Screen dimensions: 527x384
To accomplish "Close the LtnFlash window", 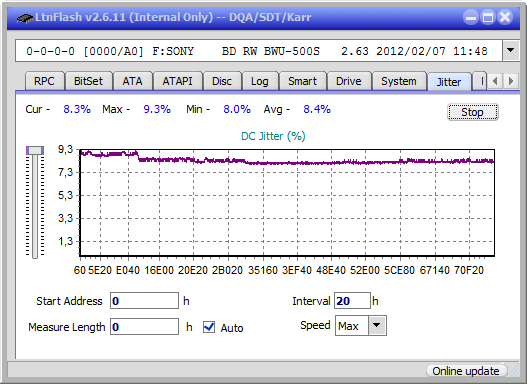I will click(505, 17).
